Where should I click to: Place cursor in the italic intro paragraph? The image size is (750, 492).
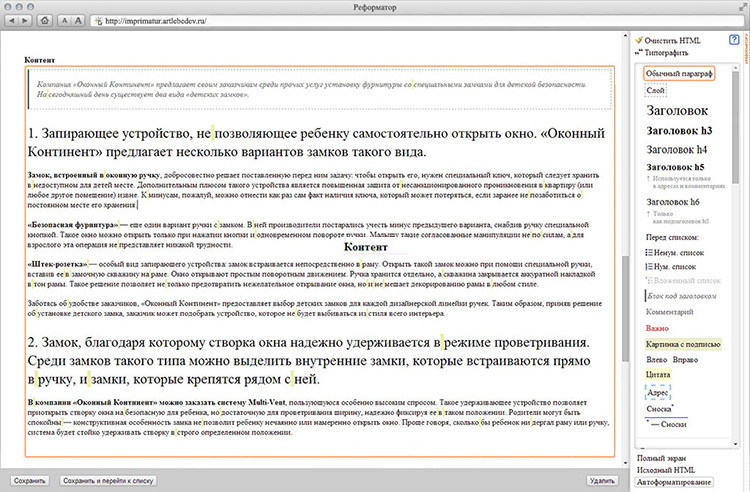312,89
